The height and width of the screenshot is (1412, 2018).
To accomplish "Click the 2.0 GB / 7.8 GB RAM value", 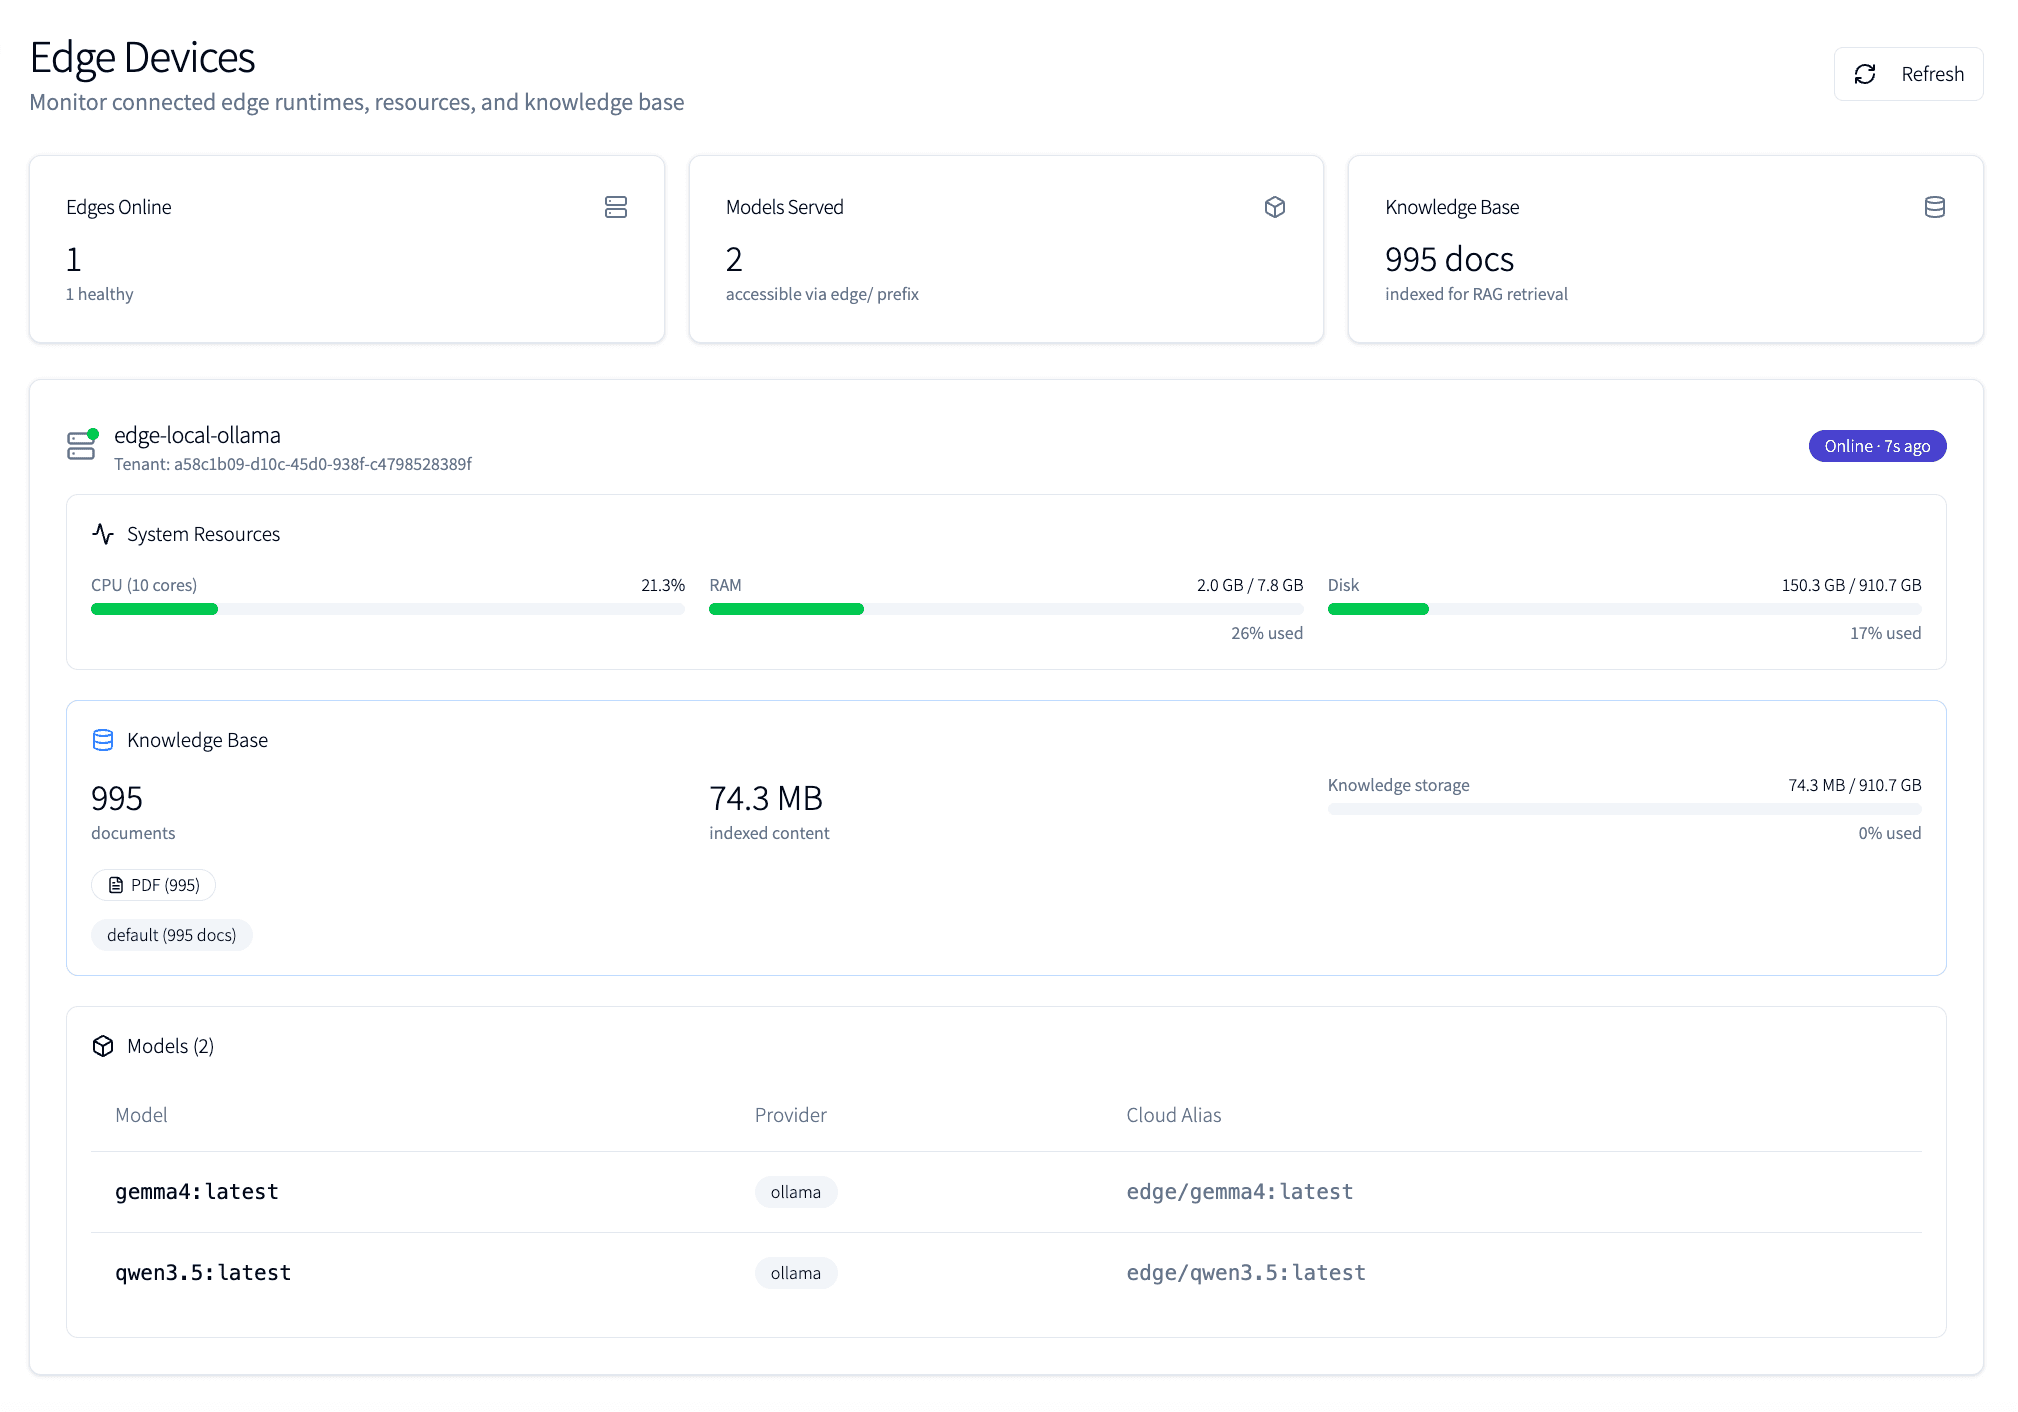I will (x=1250, y=585).
